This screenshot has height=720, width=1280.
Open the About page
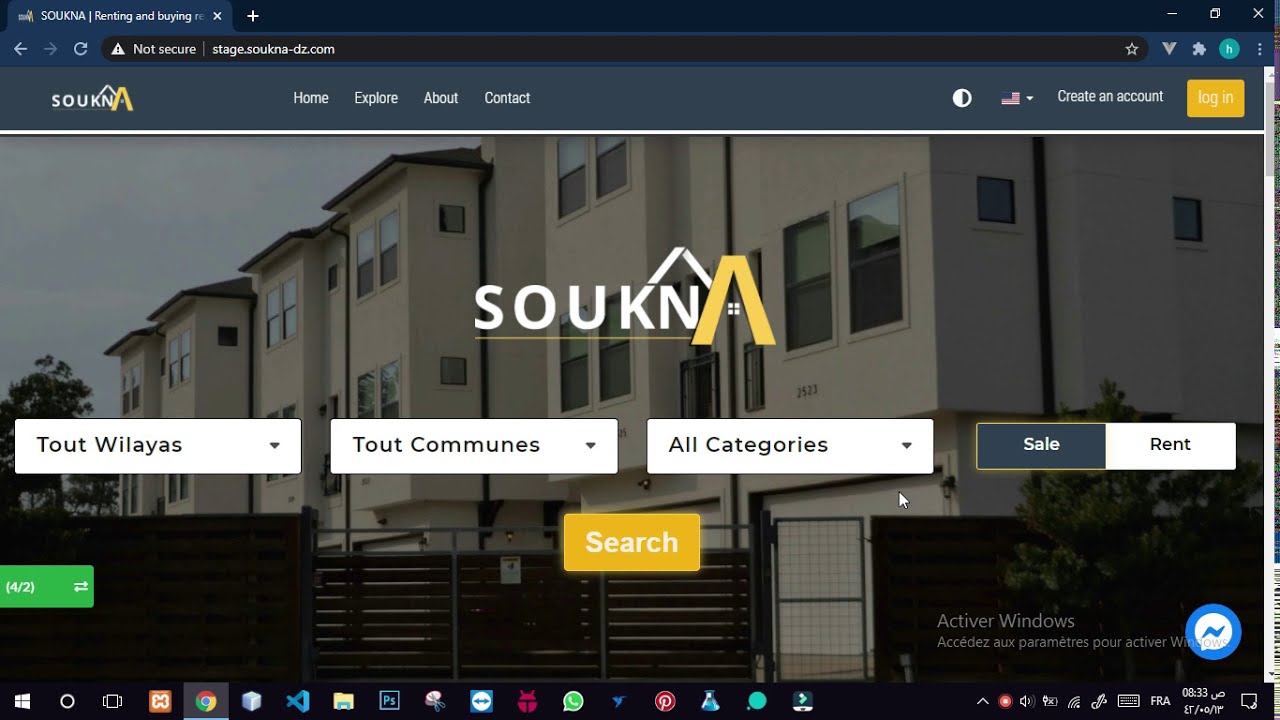(x=441, y=98)
